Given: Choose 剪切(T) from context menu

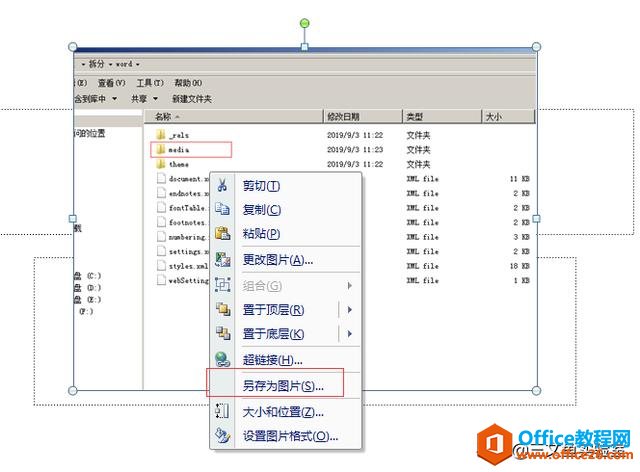Looking at the screenshot, I should coord(261,186).
